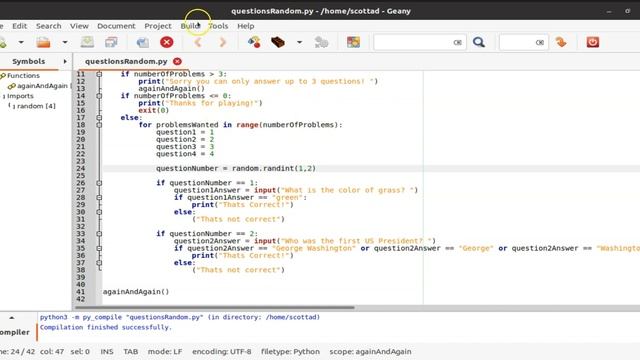Navigate forward with the right arrow icon
This screenshot has width=640, height=360.
click(x=222, y=42)
